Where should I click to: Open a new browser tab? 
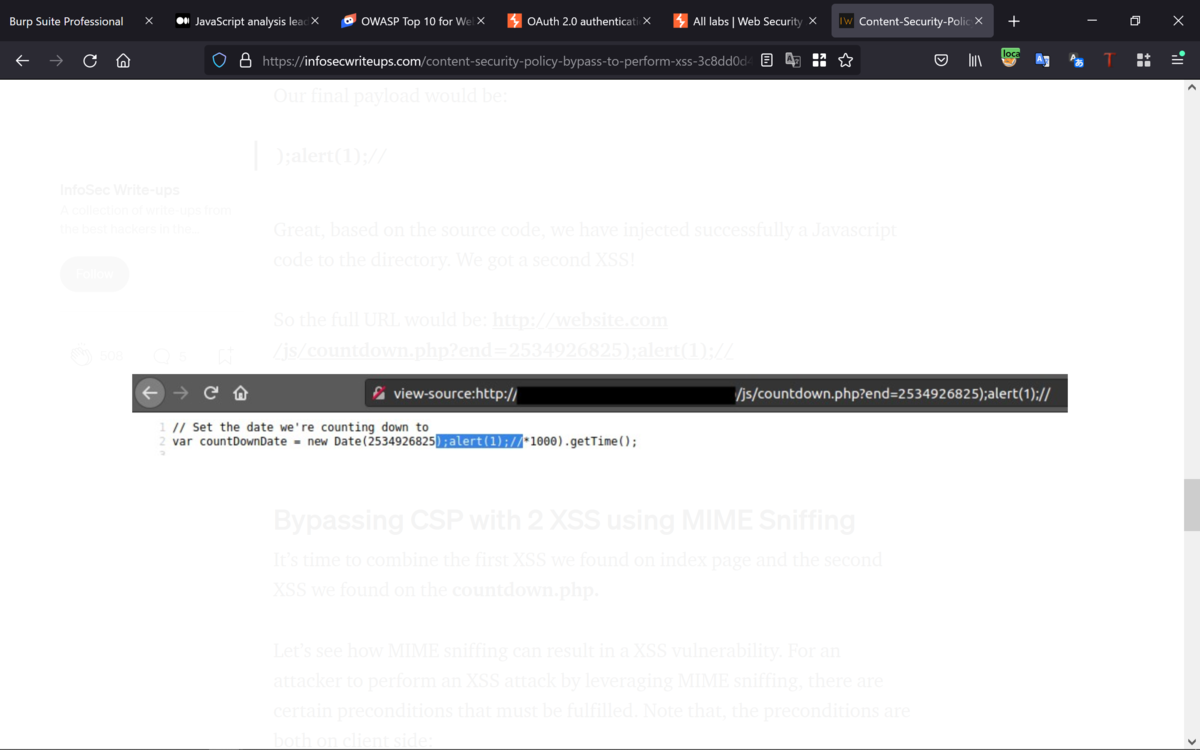click(x=1013, y=21)
